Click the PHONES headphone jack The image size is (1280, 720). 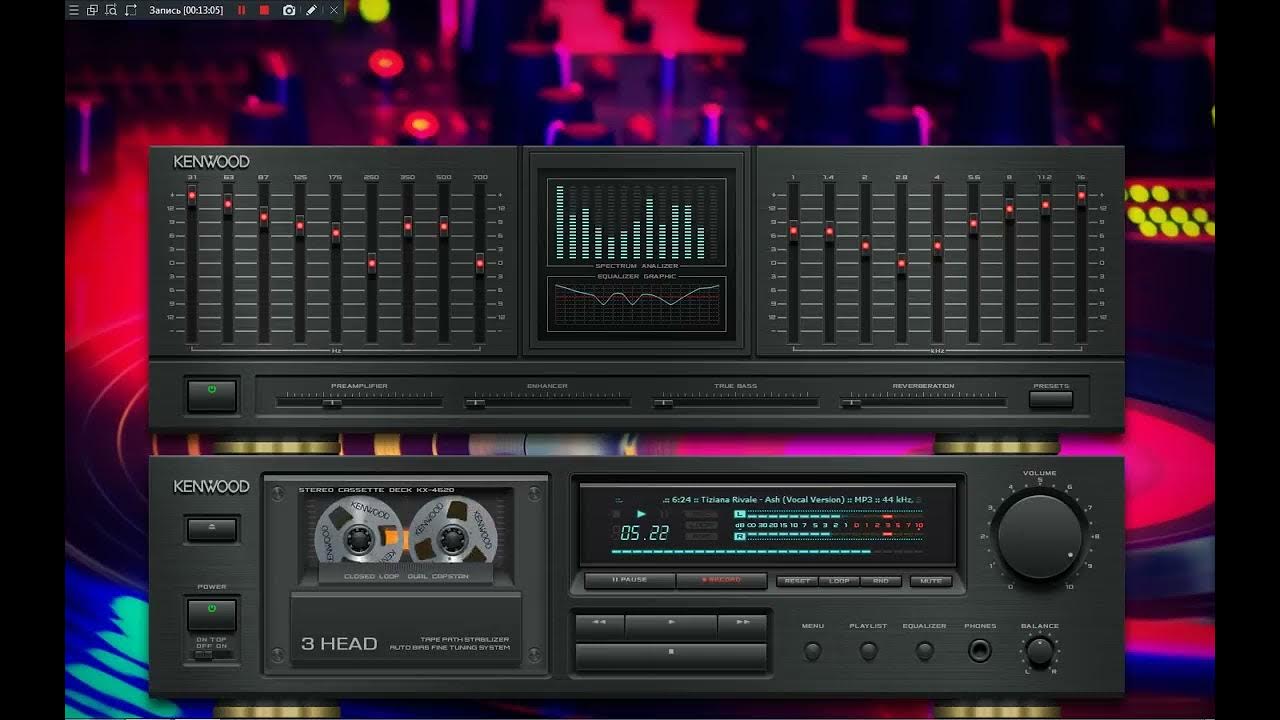980,652
